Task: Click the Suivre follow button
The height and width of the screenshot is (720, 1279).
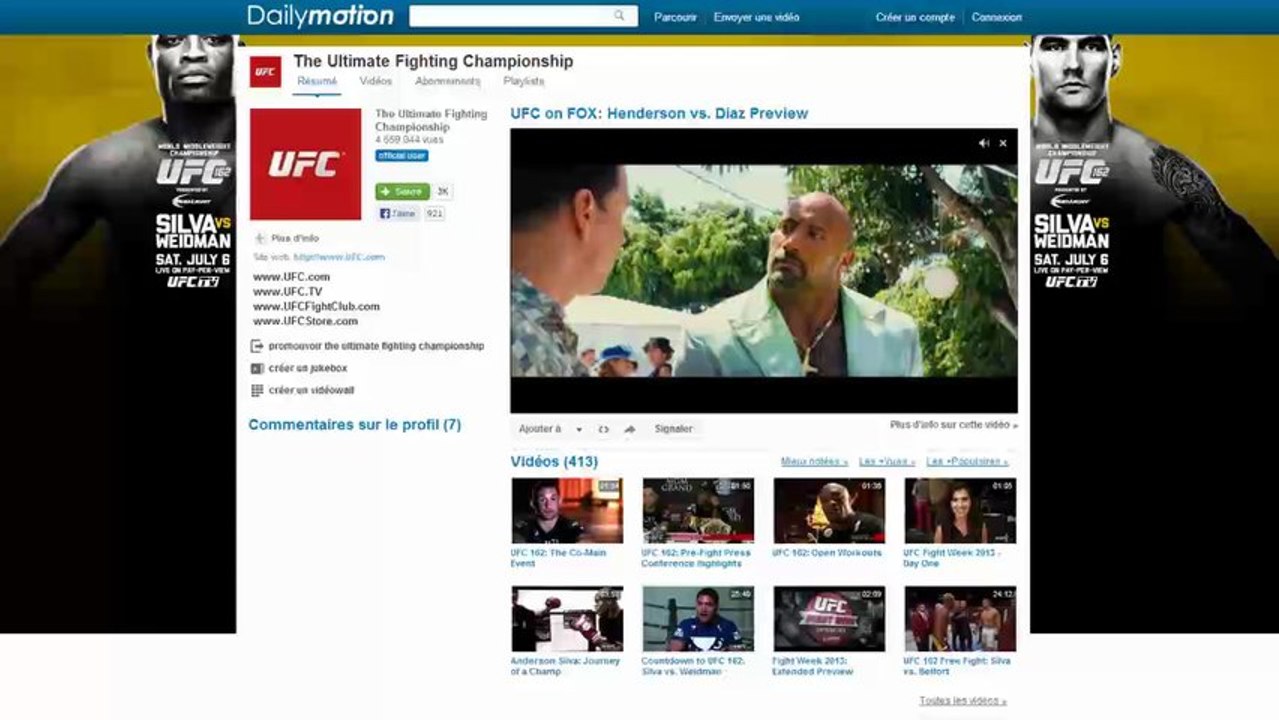Action: coord(402,191)
